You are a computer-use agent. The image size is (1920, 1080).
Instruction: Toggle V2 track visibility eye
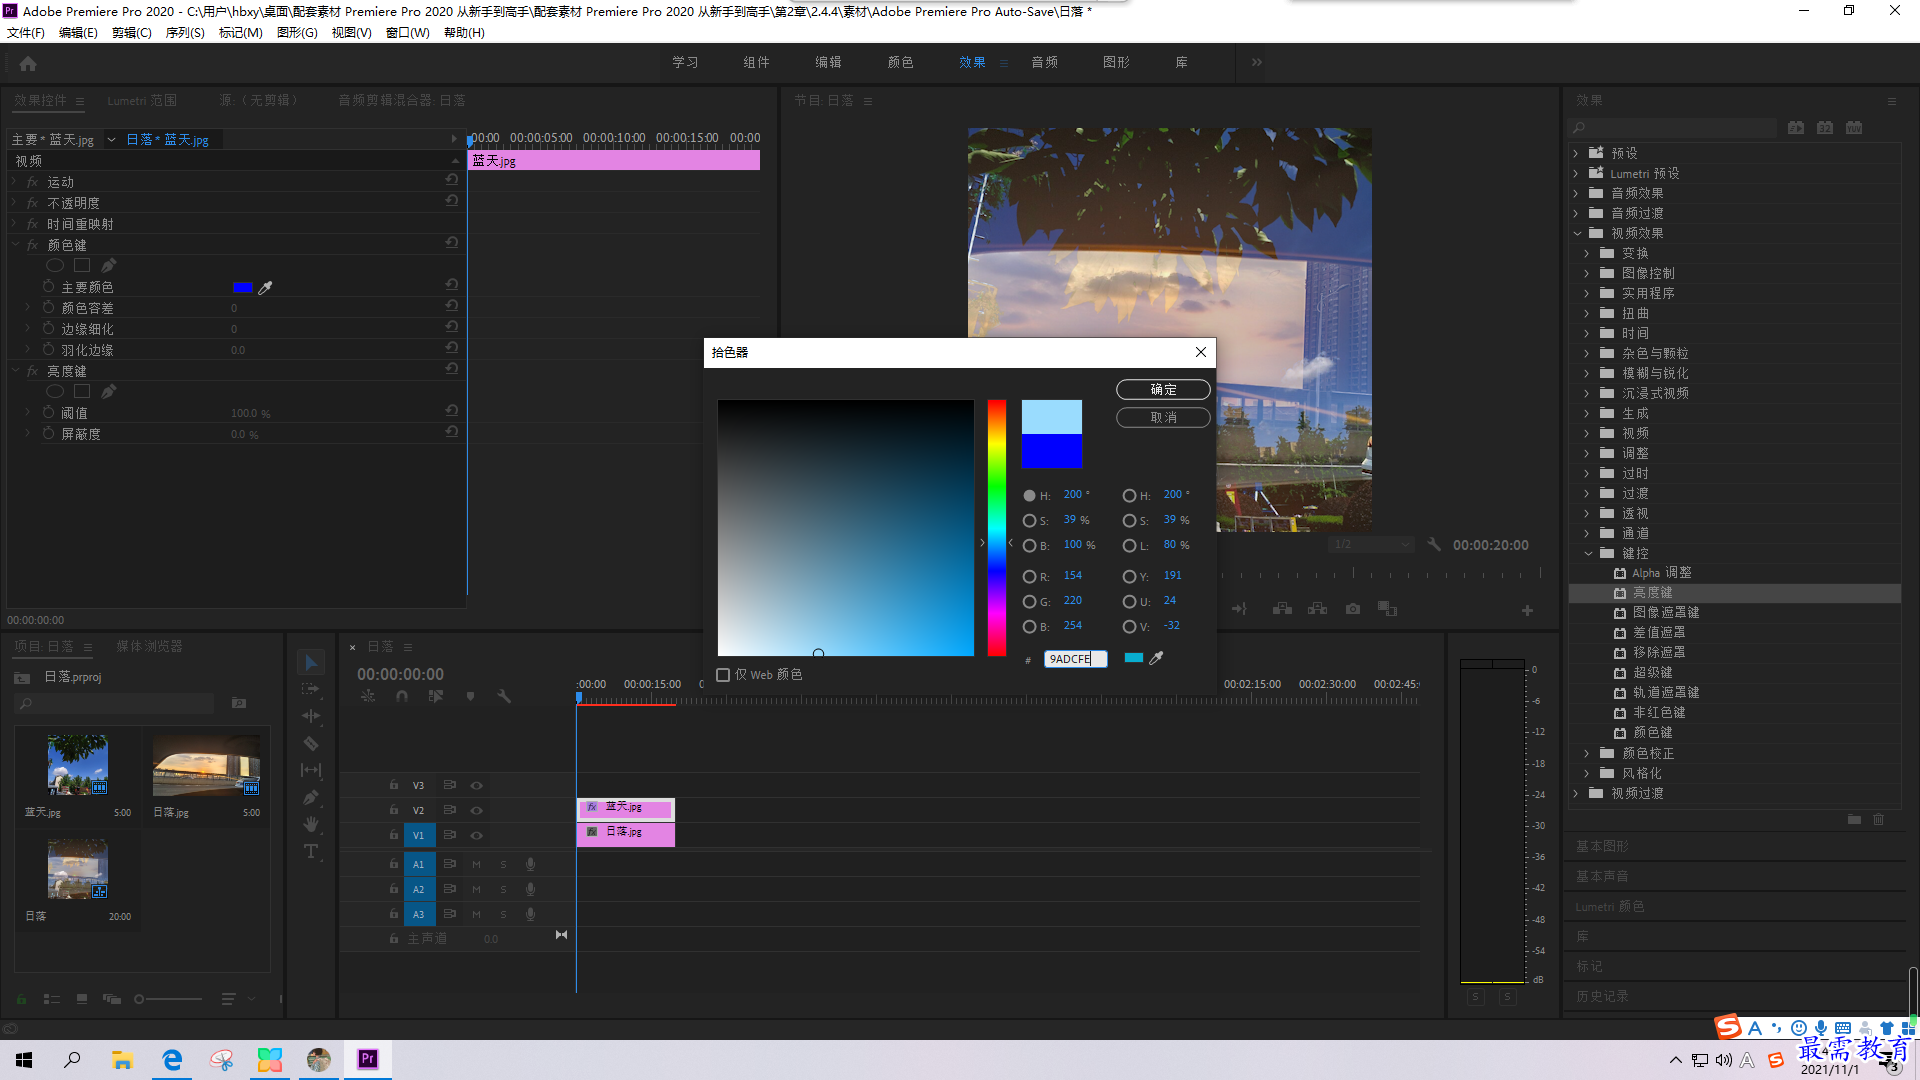[477, 810]
